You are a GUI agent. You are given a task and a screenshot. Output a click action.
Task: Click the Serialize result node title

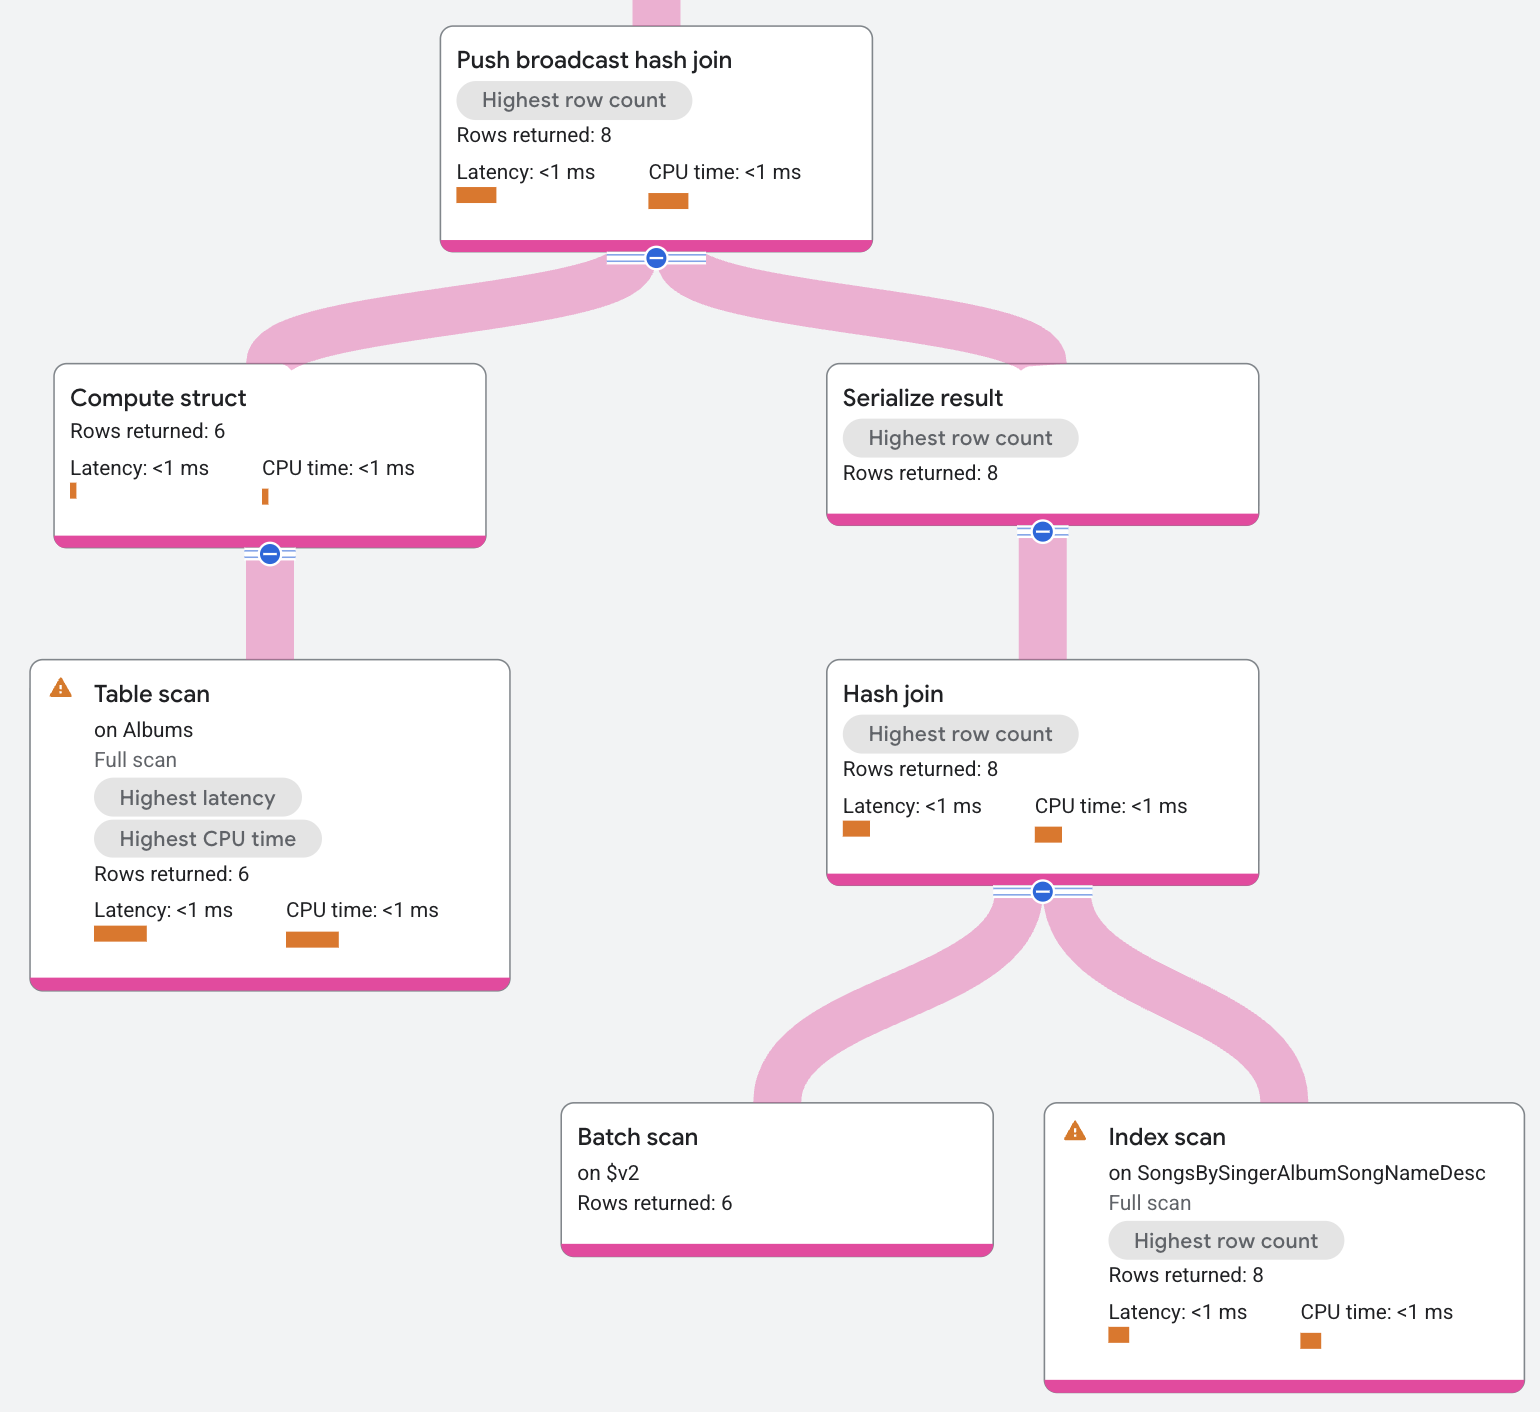click(x=922, y=398)
